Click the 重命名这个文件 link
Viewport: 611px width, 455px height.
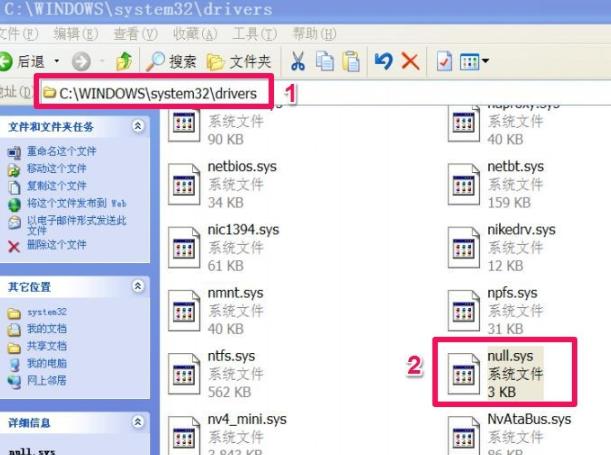point(54,151)
